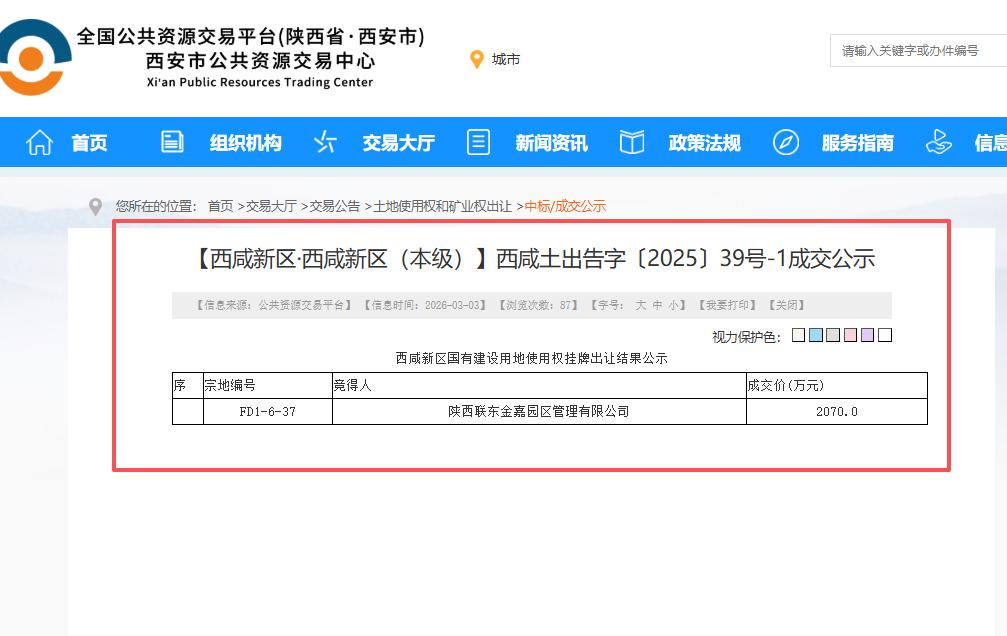Select the blue vision protection color swatch
Image resolution: width=1007 pixels, height=636 pixels.
pyautogui.click(x=816, y=335)
